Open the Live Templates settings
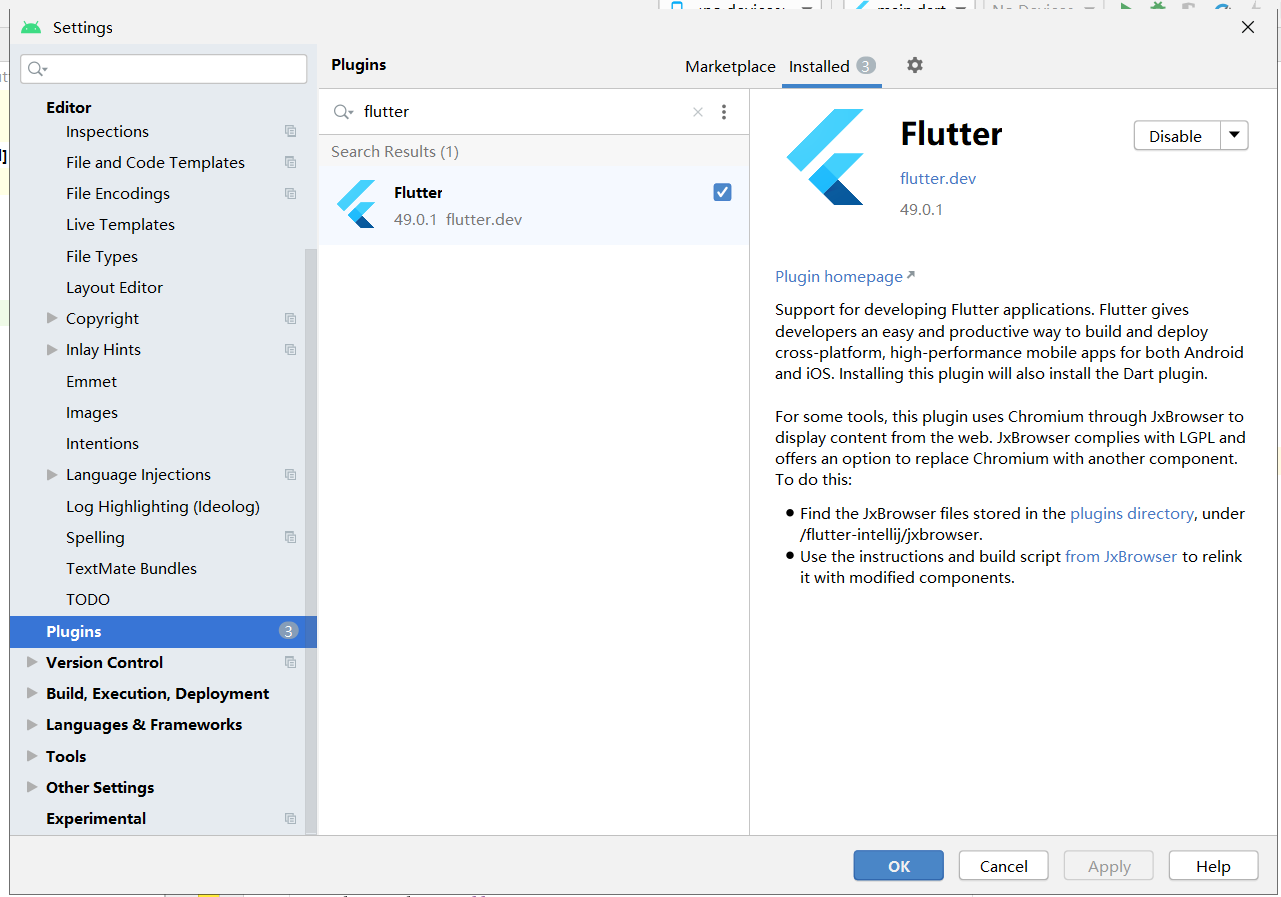Screen dimensions: 1281x897 coord(120,224)
